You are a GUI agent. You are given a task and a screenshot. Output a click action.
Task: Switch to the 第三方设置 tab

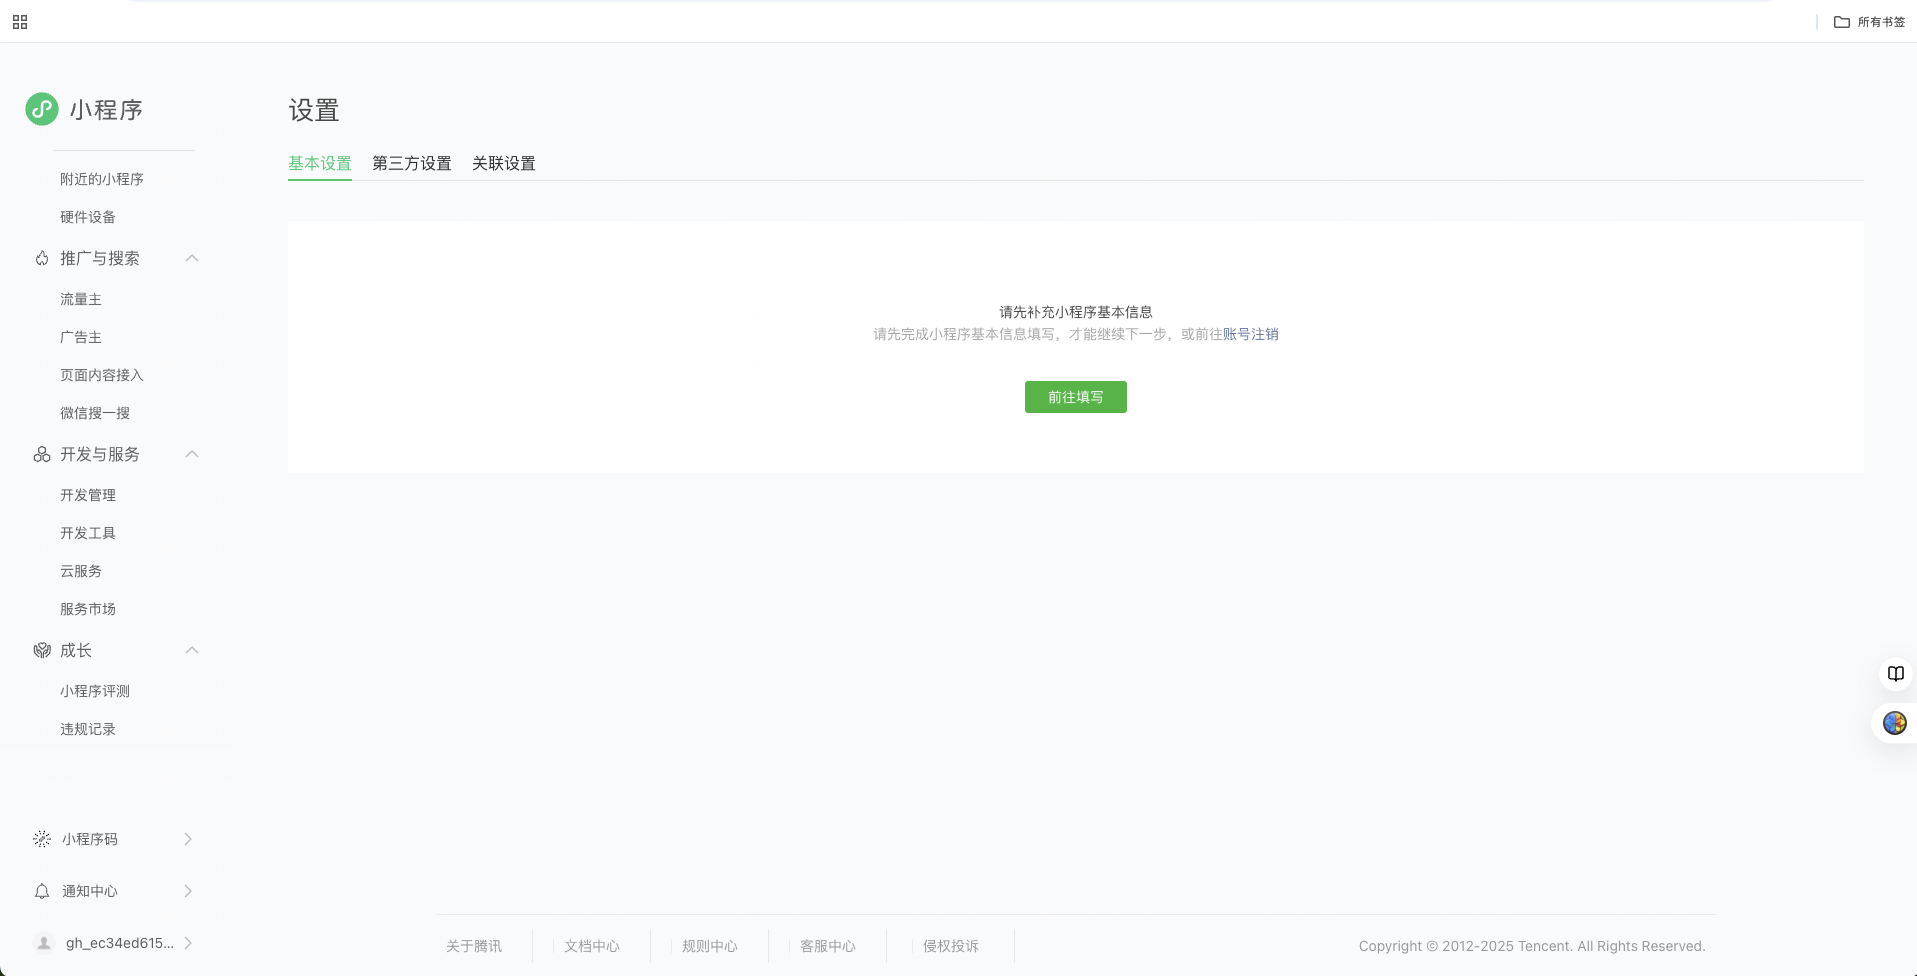click(x=412, y=163)
